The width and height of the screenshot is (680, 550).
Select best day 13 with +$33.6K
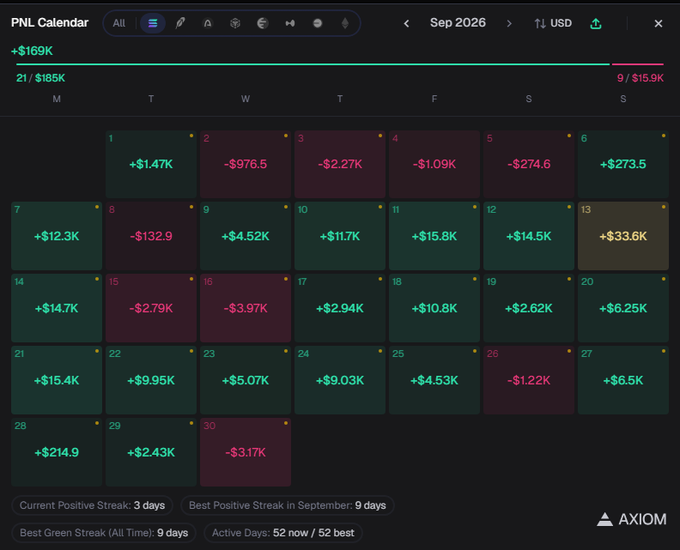pyautogui.click(x=623, y=236)
